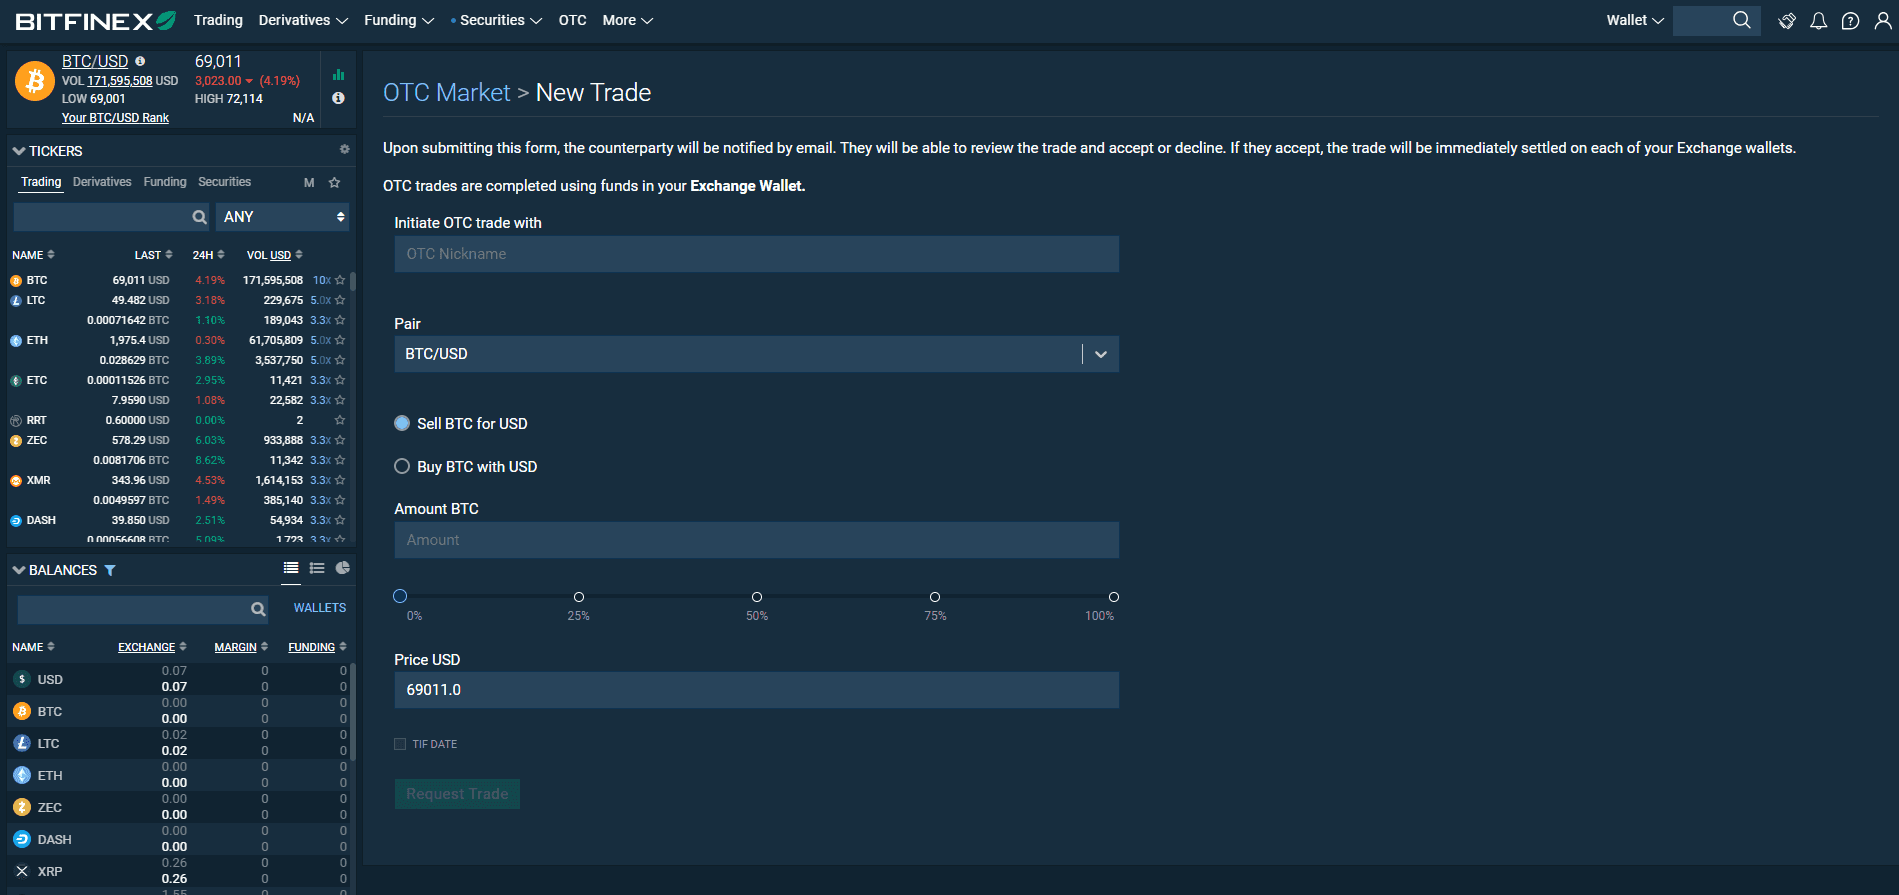1899x895 pixels.
Task: Click the balances search magnifier icon
Action: pos(258,609)
